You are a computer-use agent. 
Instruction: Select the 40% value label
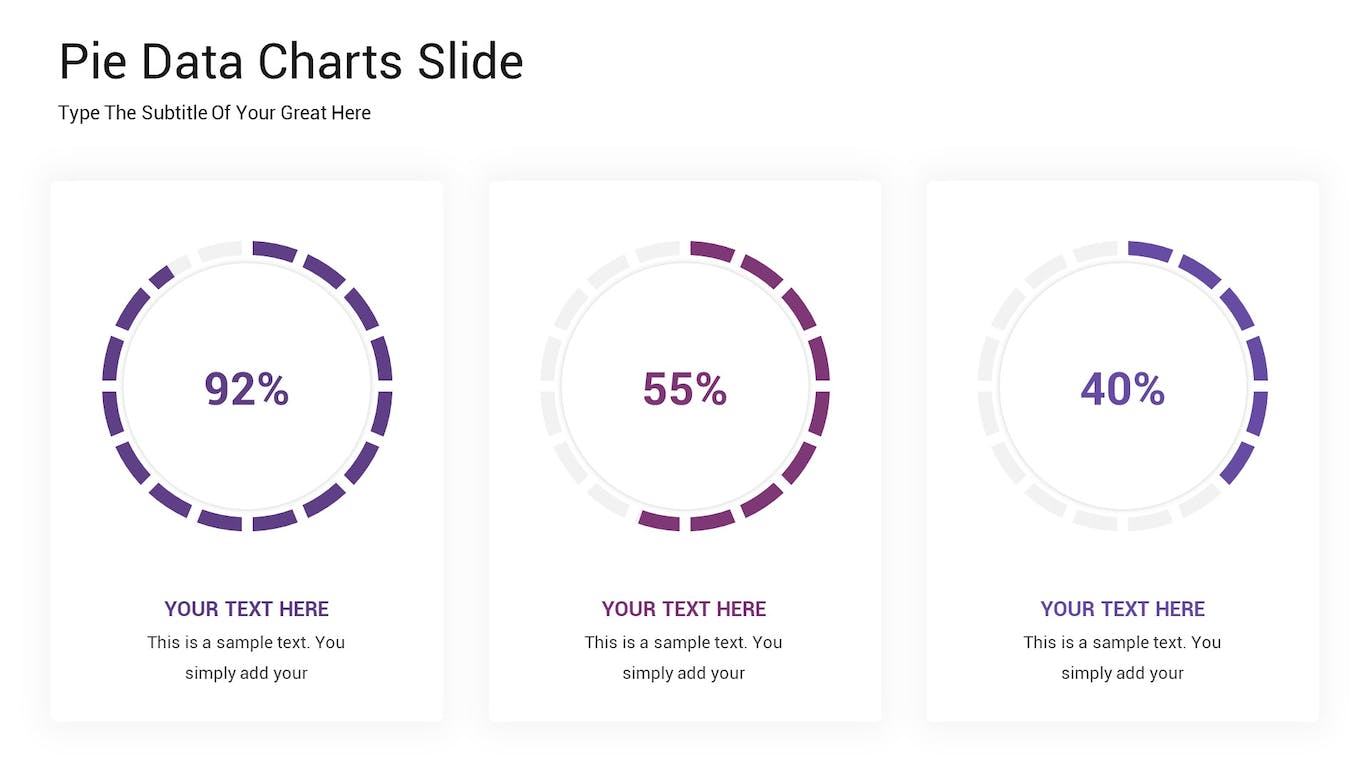click(1123, 389)
